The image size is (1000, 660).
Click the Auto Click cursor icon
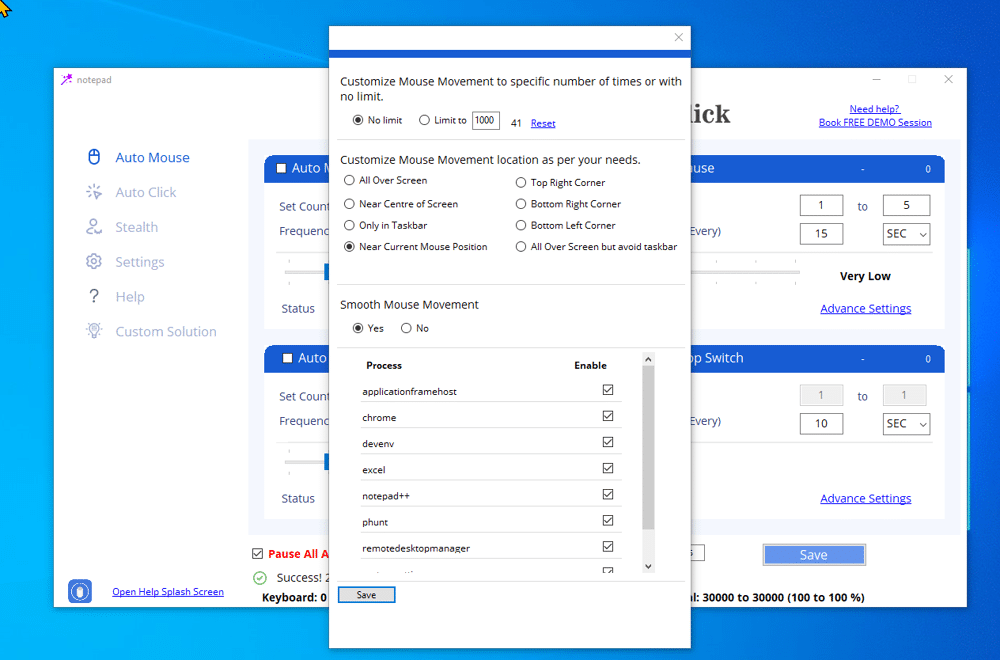pos(95,192)
